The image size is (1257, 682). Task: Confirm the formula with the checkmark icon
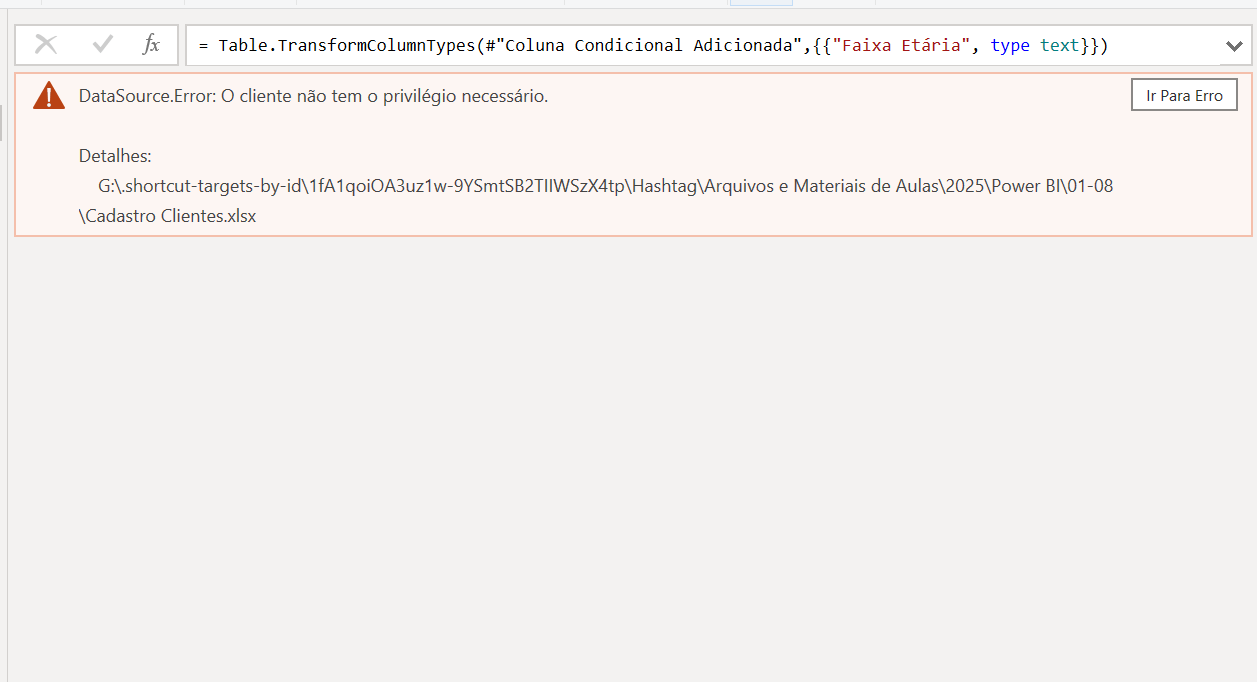102,45
